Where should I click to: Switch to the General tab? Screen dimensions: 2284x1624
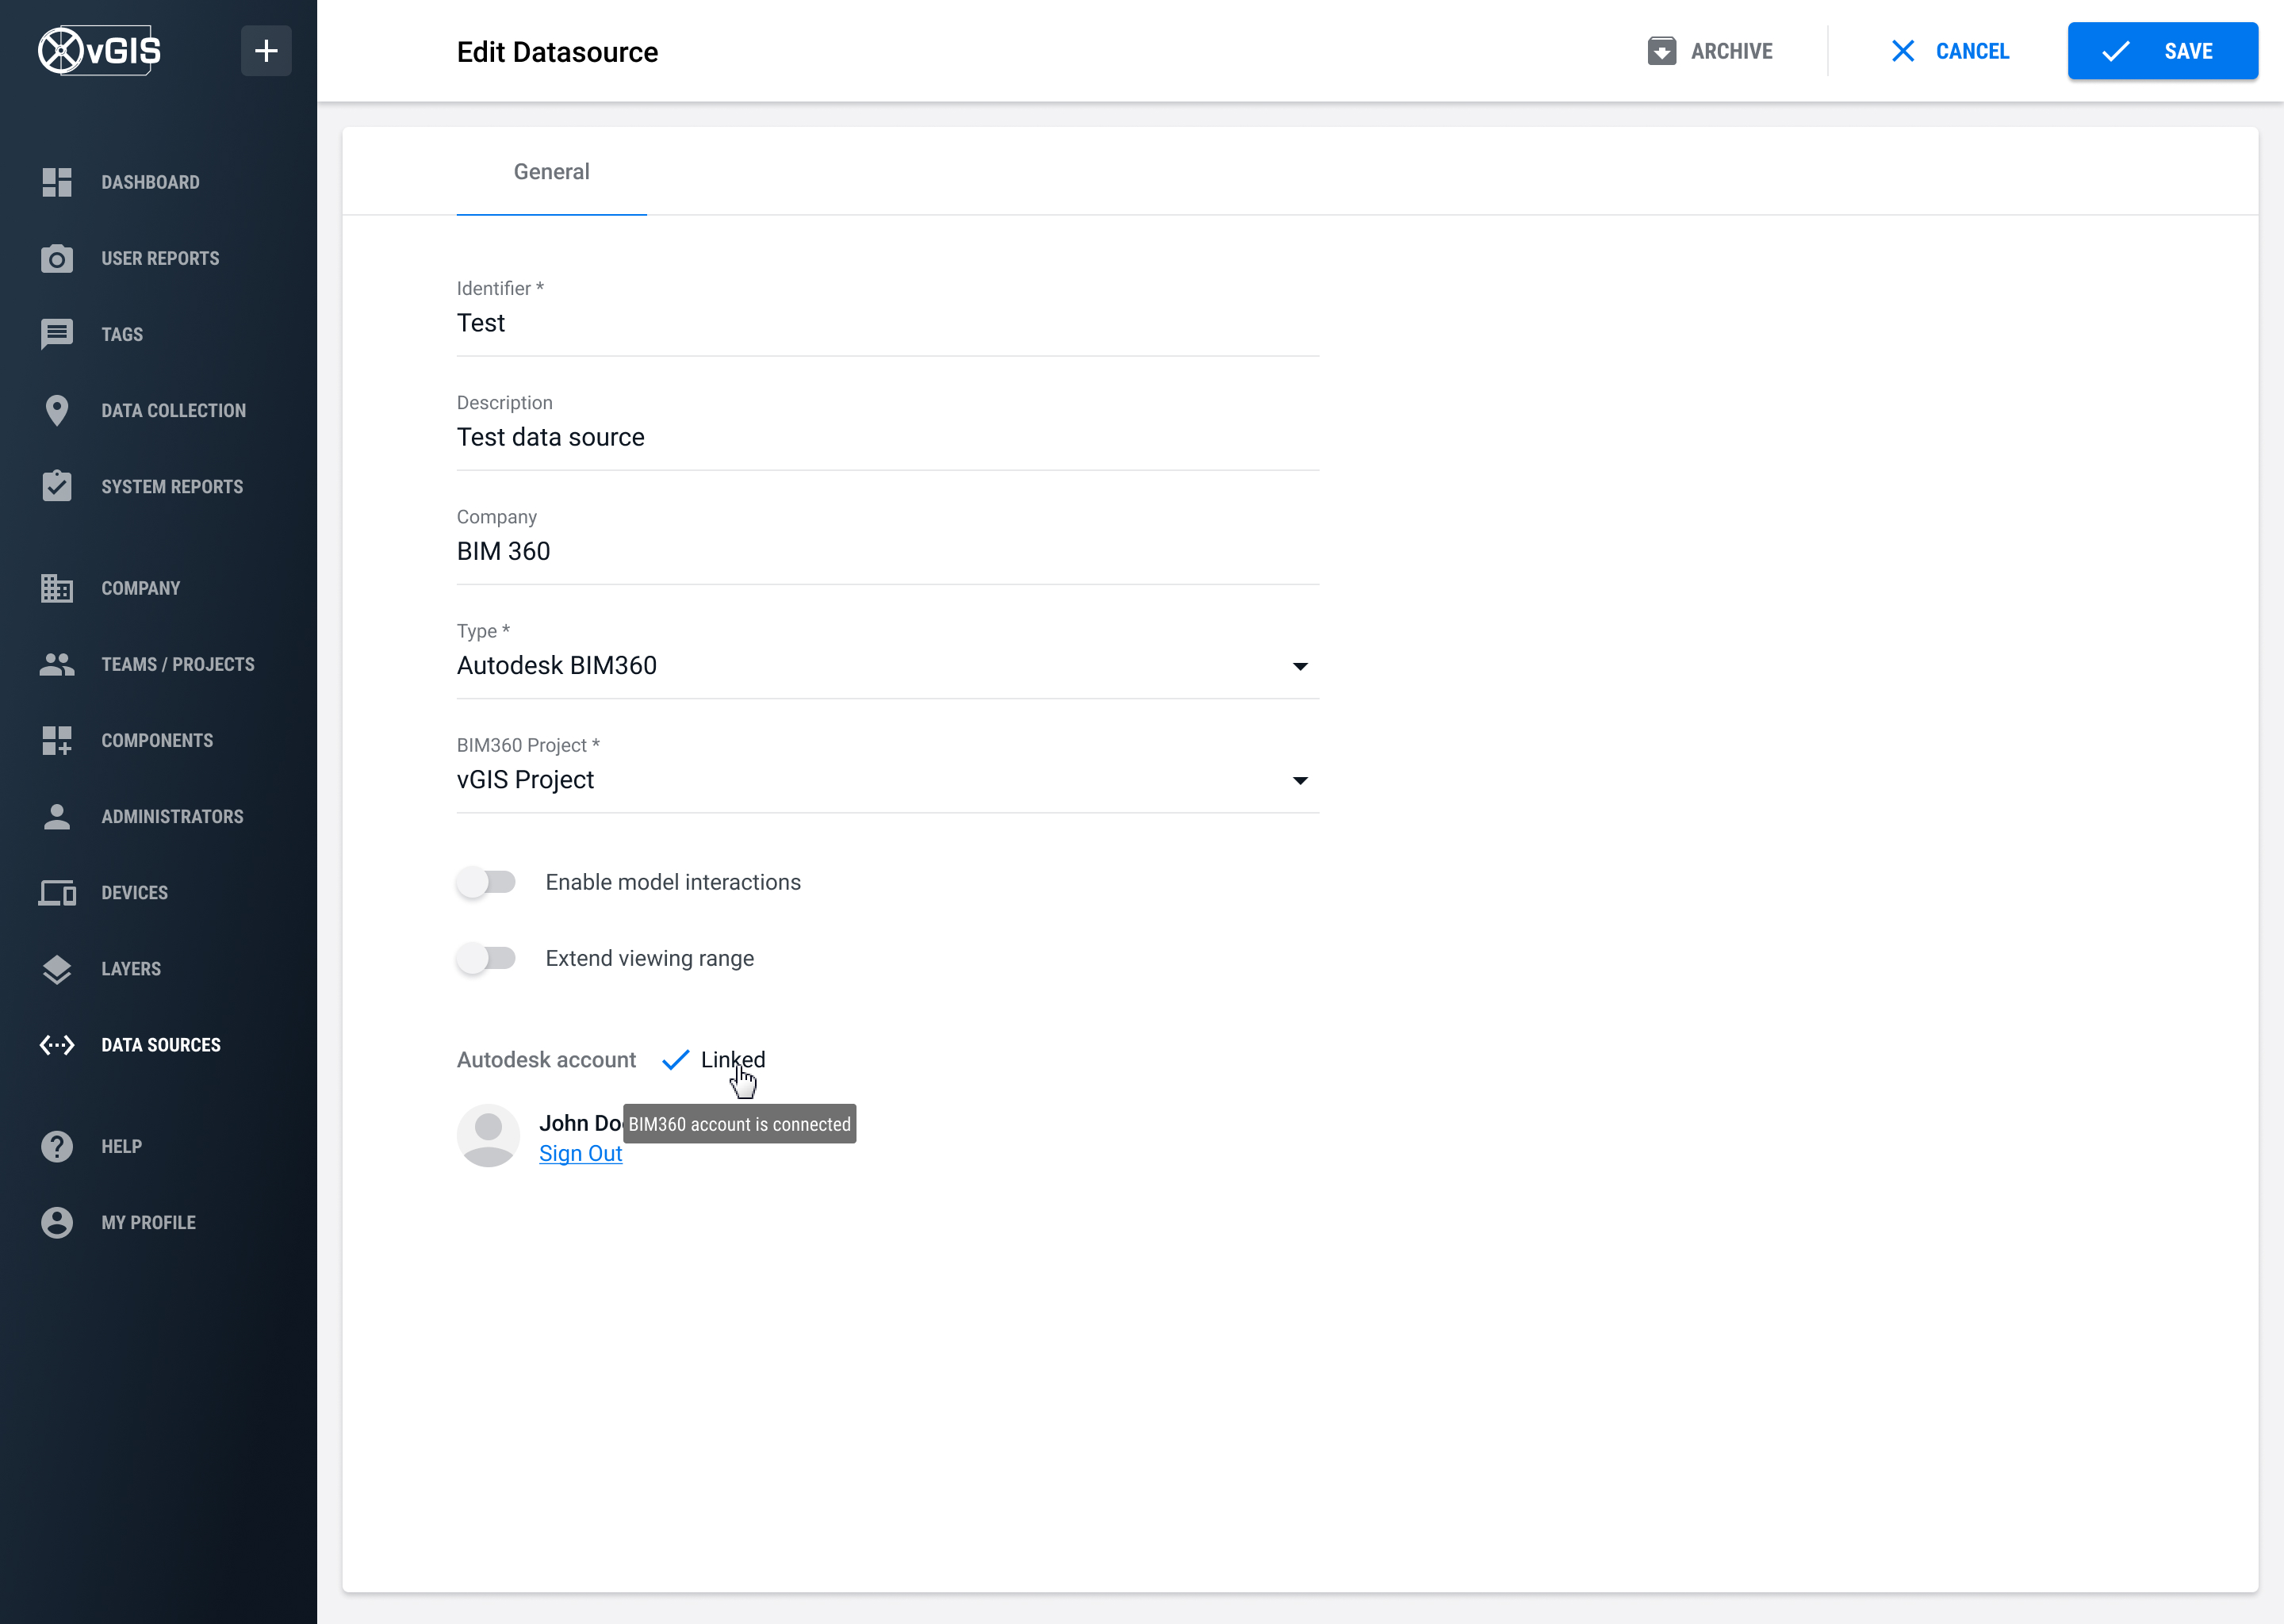click(551, 172)
